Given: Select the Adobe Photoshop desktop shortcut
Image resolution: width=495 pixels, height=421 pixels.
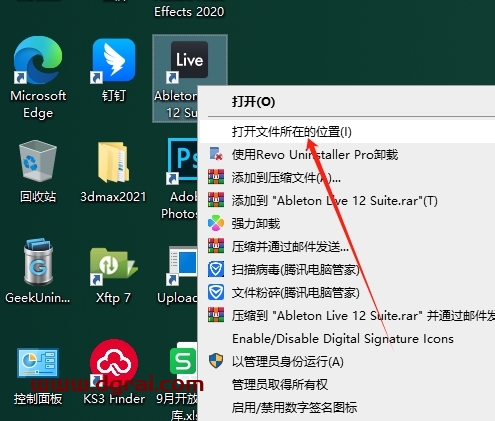Looking at the screenshot, I should 182,161.
